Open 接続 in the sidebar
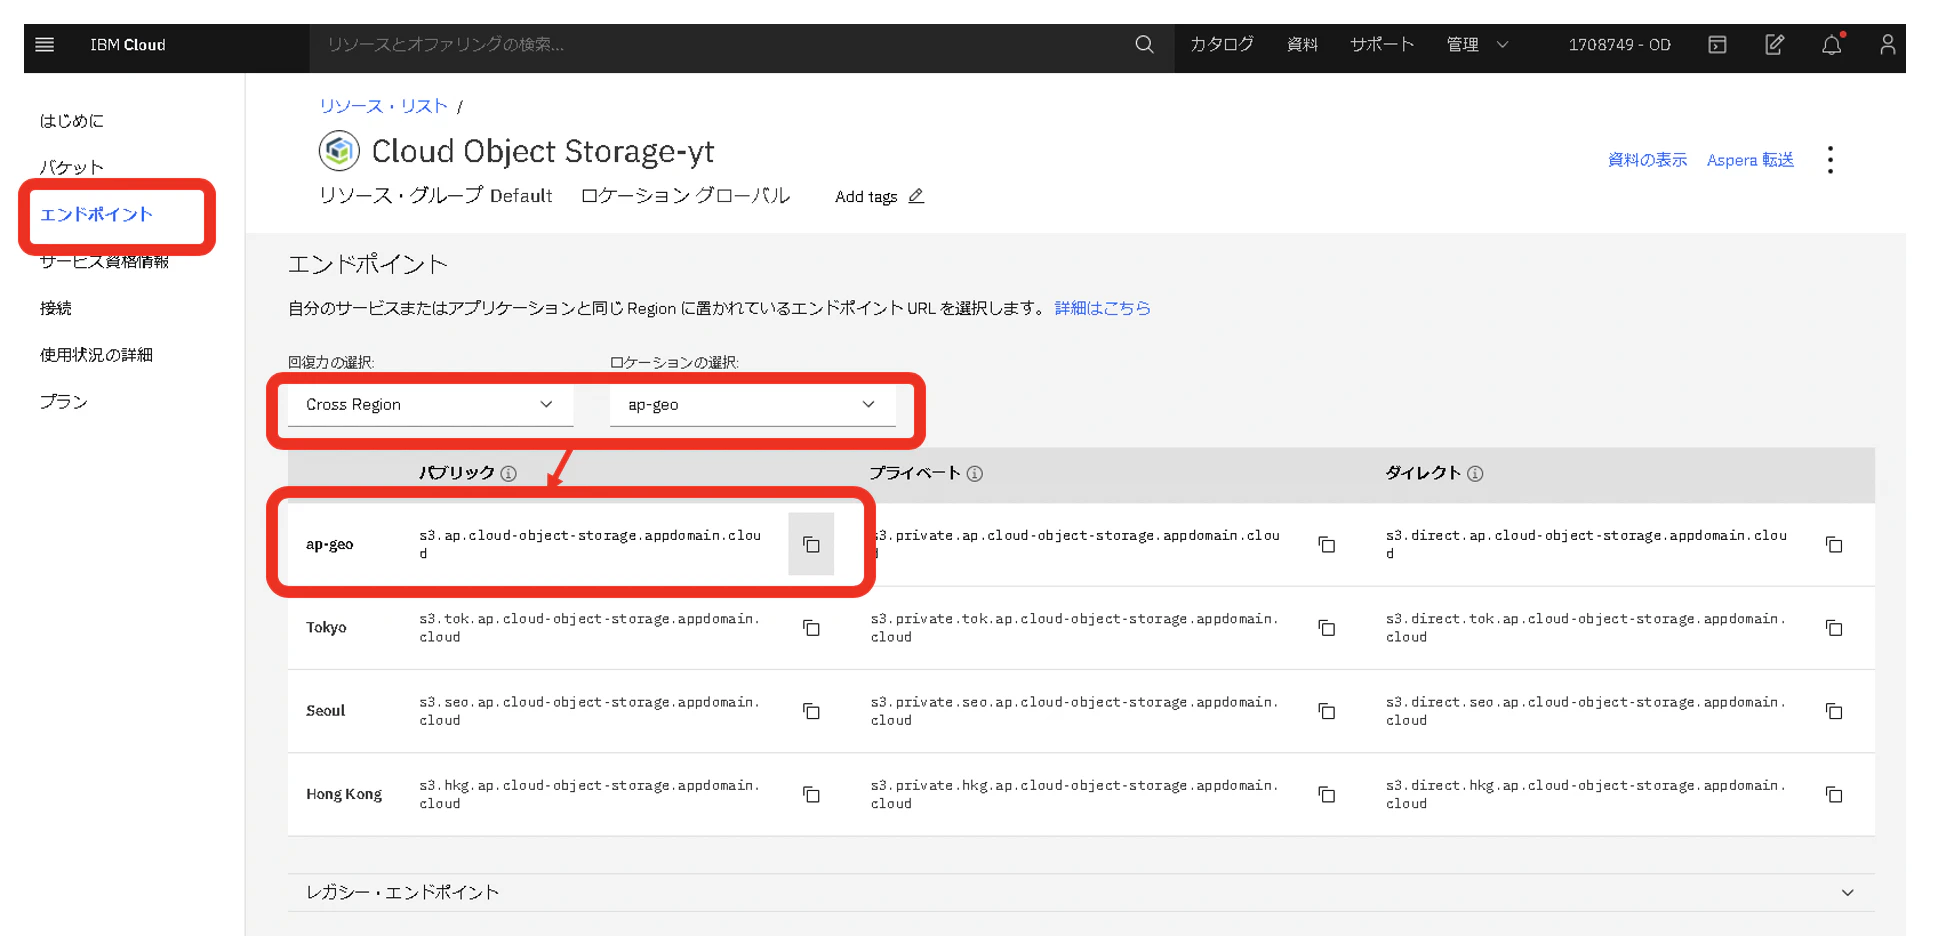Image resolution: width=1958 pixels, height=950 pixels. (x=56, y=308)
